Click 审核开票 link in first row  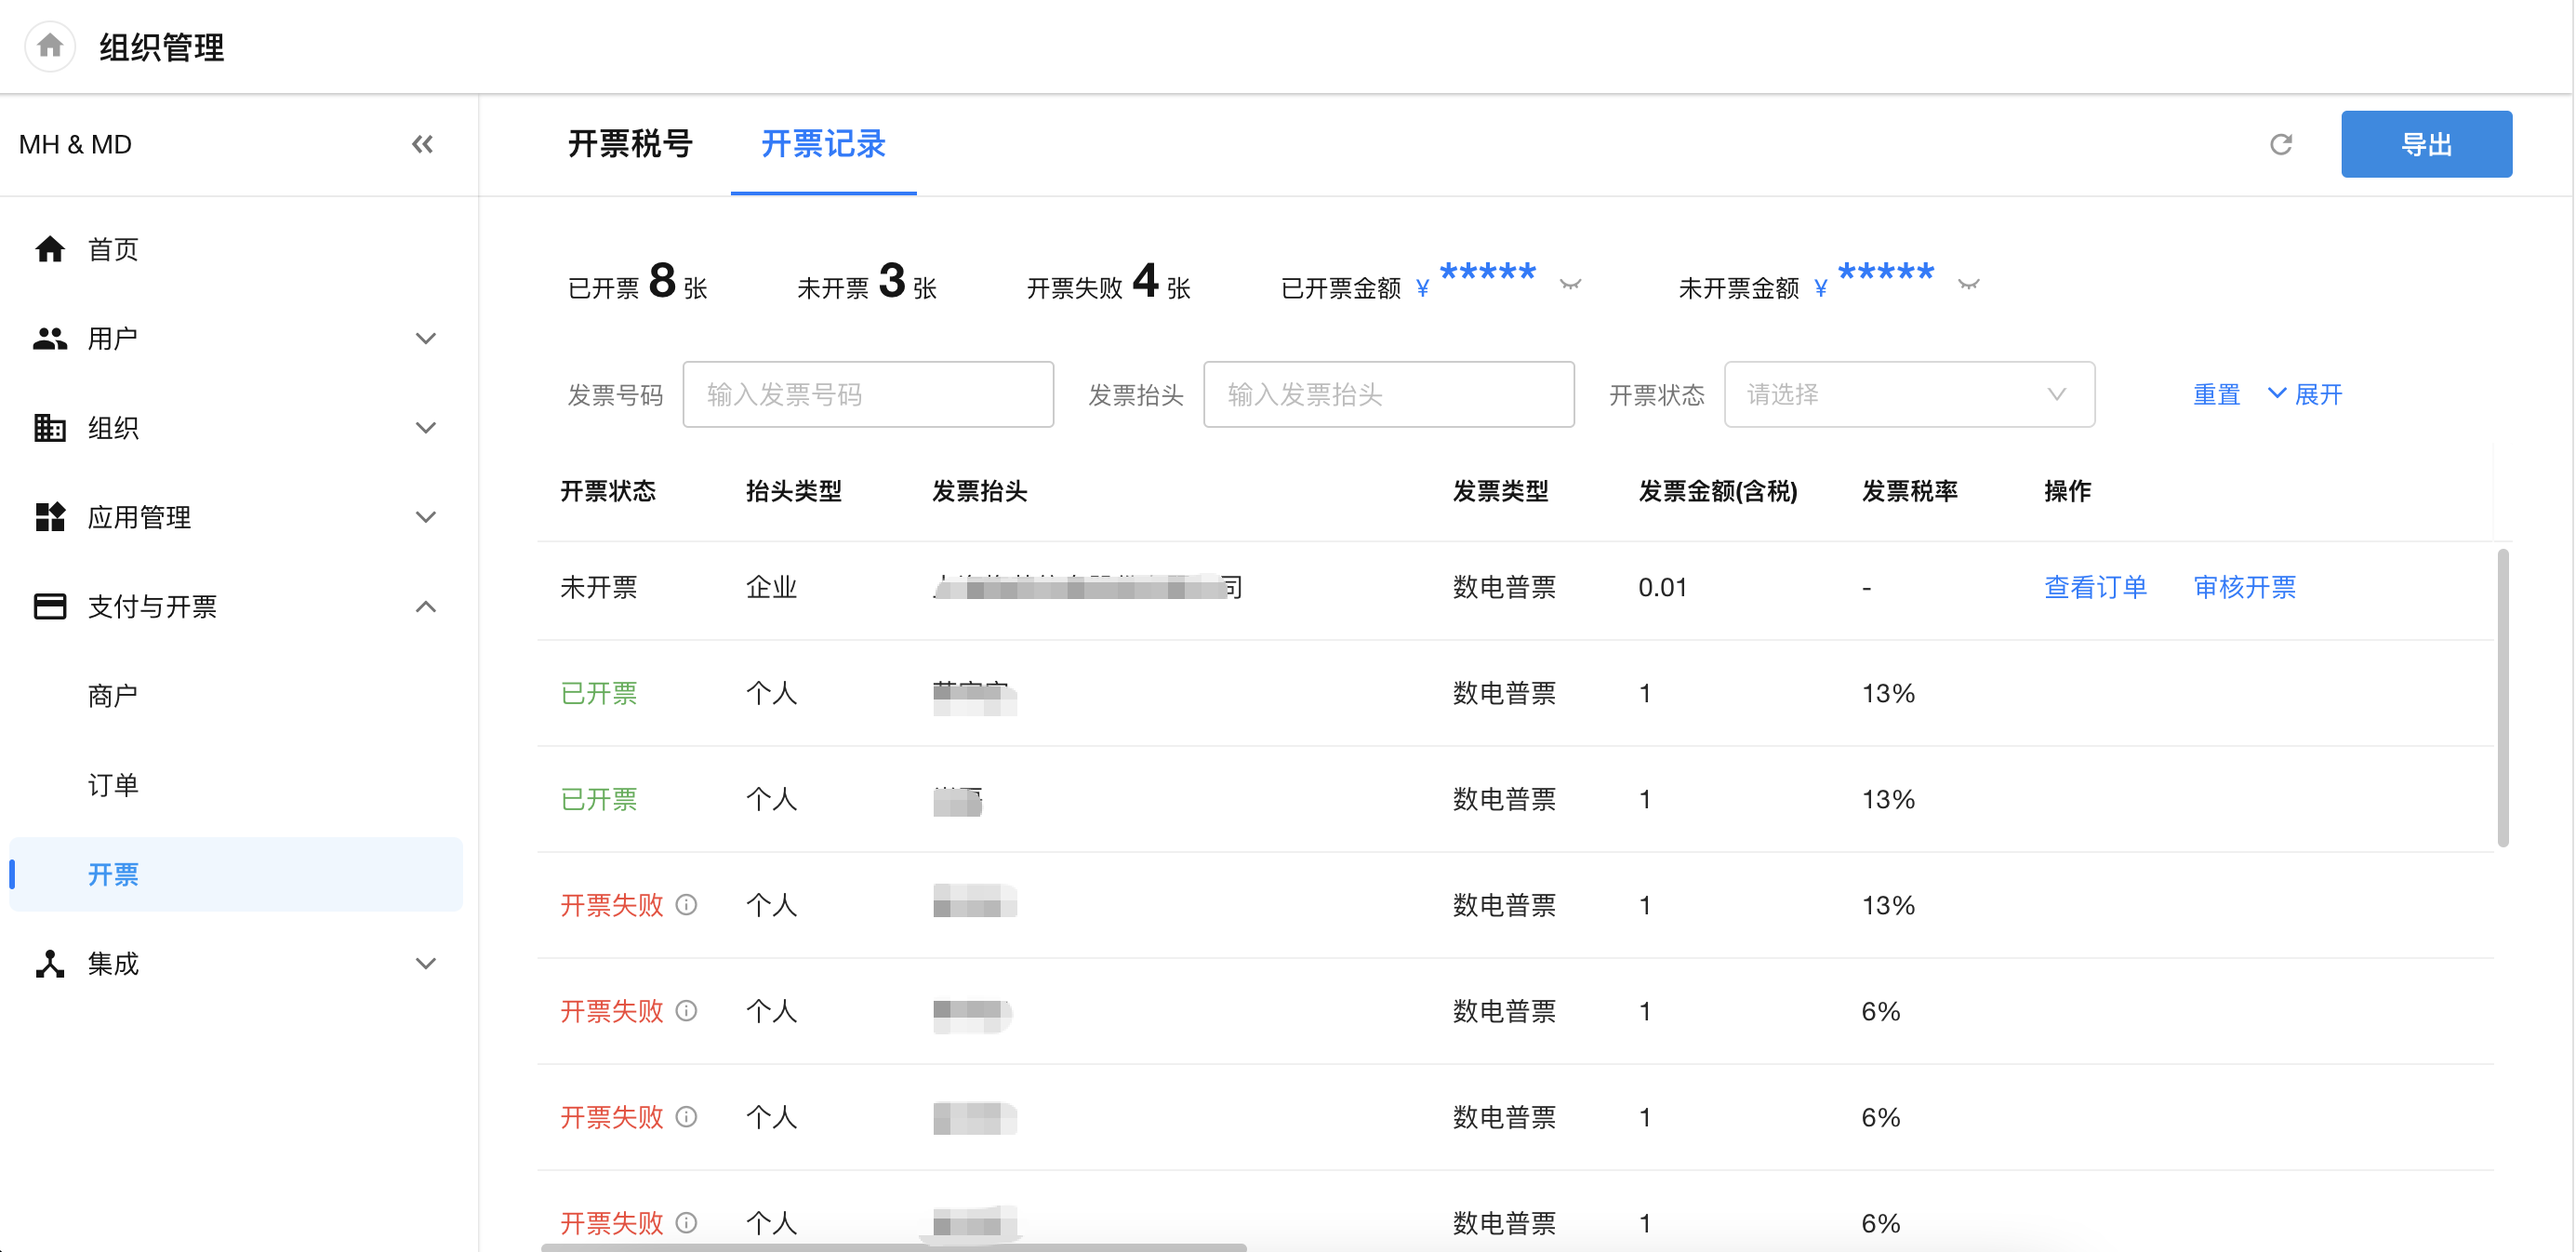pos(2244,587)
